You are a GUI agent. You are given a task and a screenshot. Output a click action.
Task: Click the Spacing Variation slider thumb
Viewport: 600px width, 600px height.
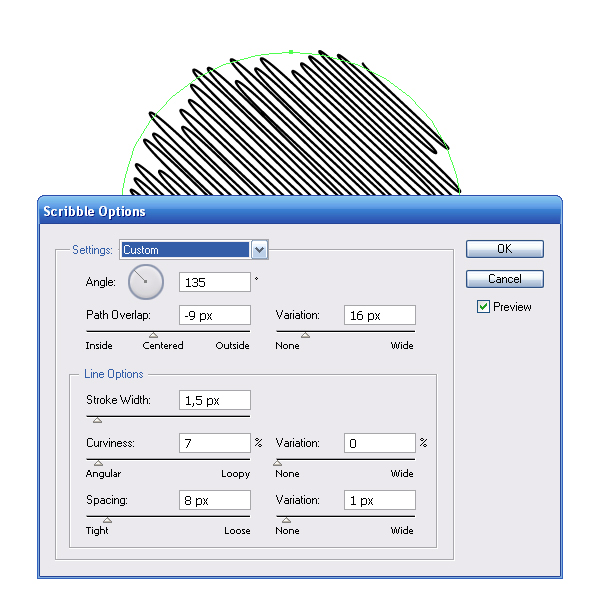tap(286, 520)
